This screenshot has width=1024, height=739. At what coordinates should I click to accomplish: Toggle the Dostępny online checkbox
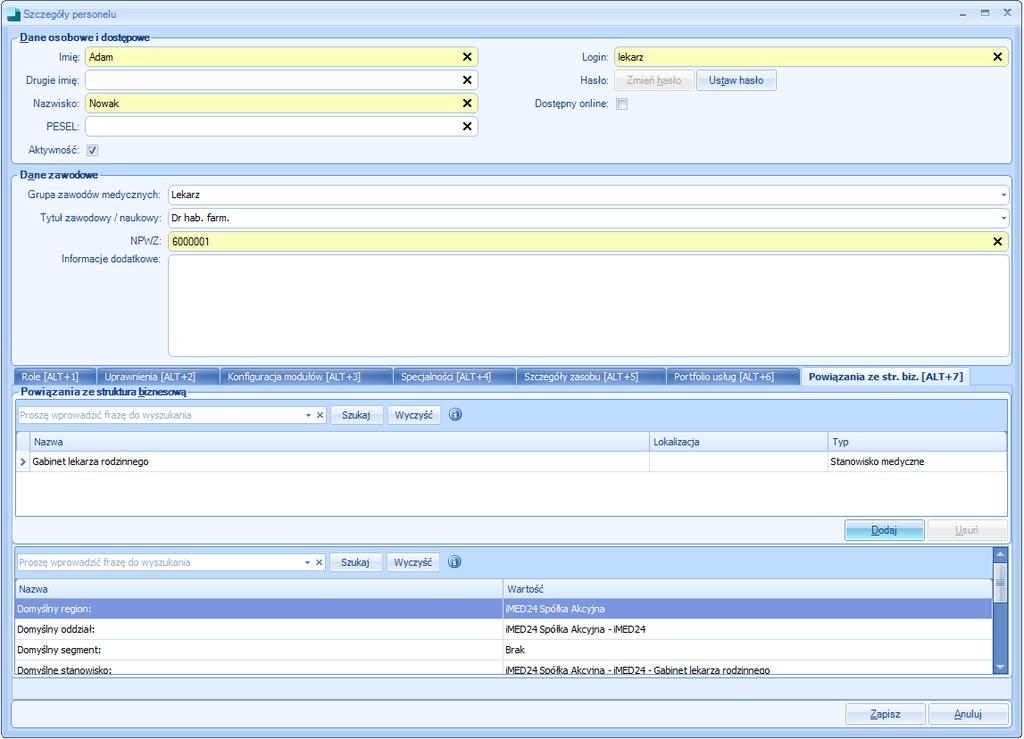622,104
